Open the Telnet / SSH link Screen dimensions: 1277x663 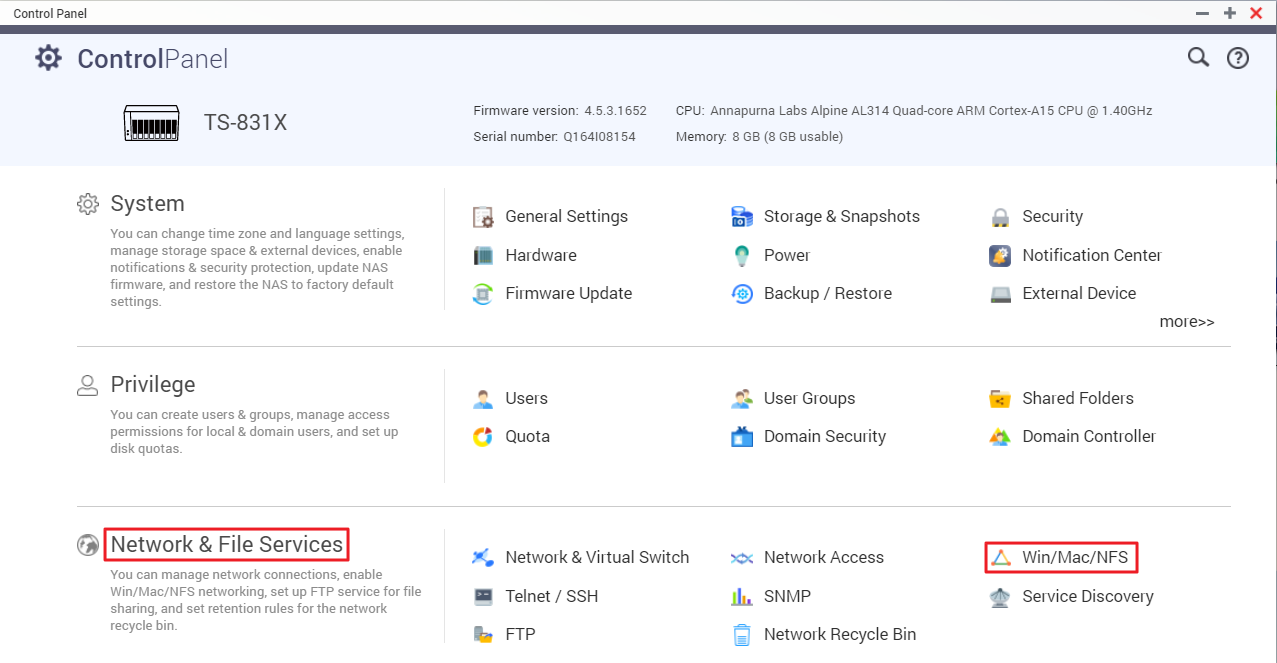pos(552,597)
